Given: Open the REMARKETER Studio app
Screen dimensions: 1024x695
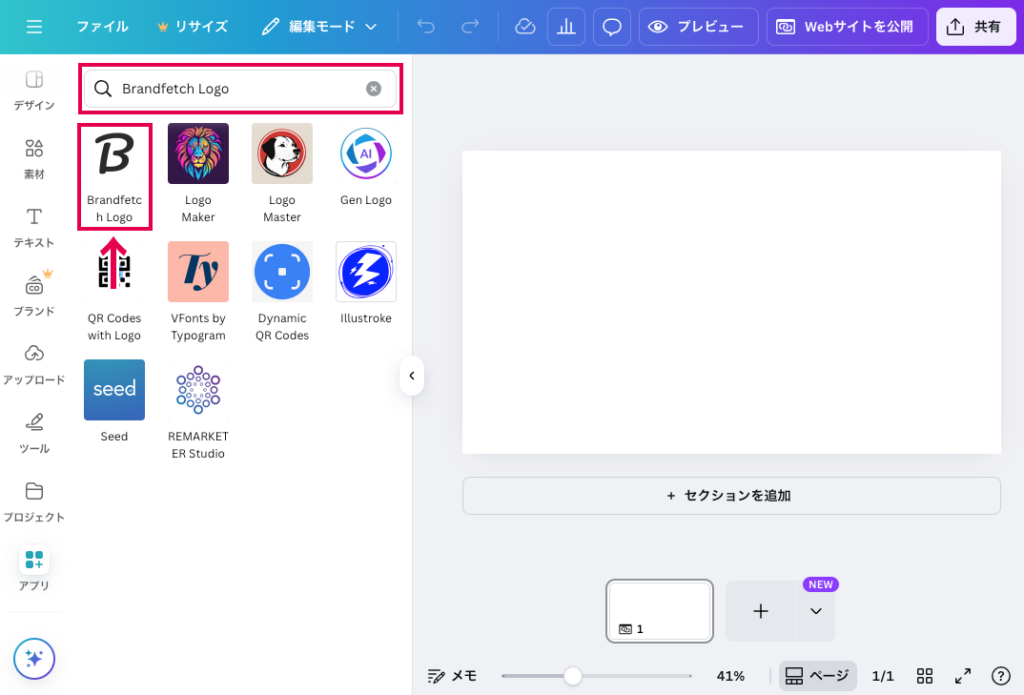Looking at the screenshot, I should (198, 410).
